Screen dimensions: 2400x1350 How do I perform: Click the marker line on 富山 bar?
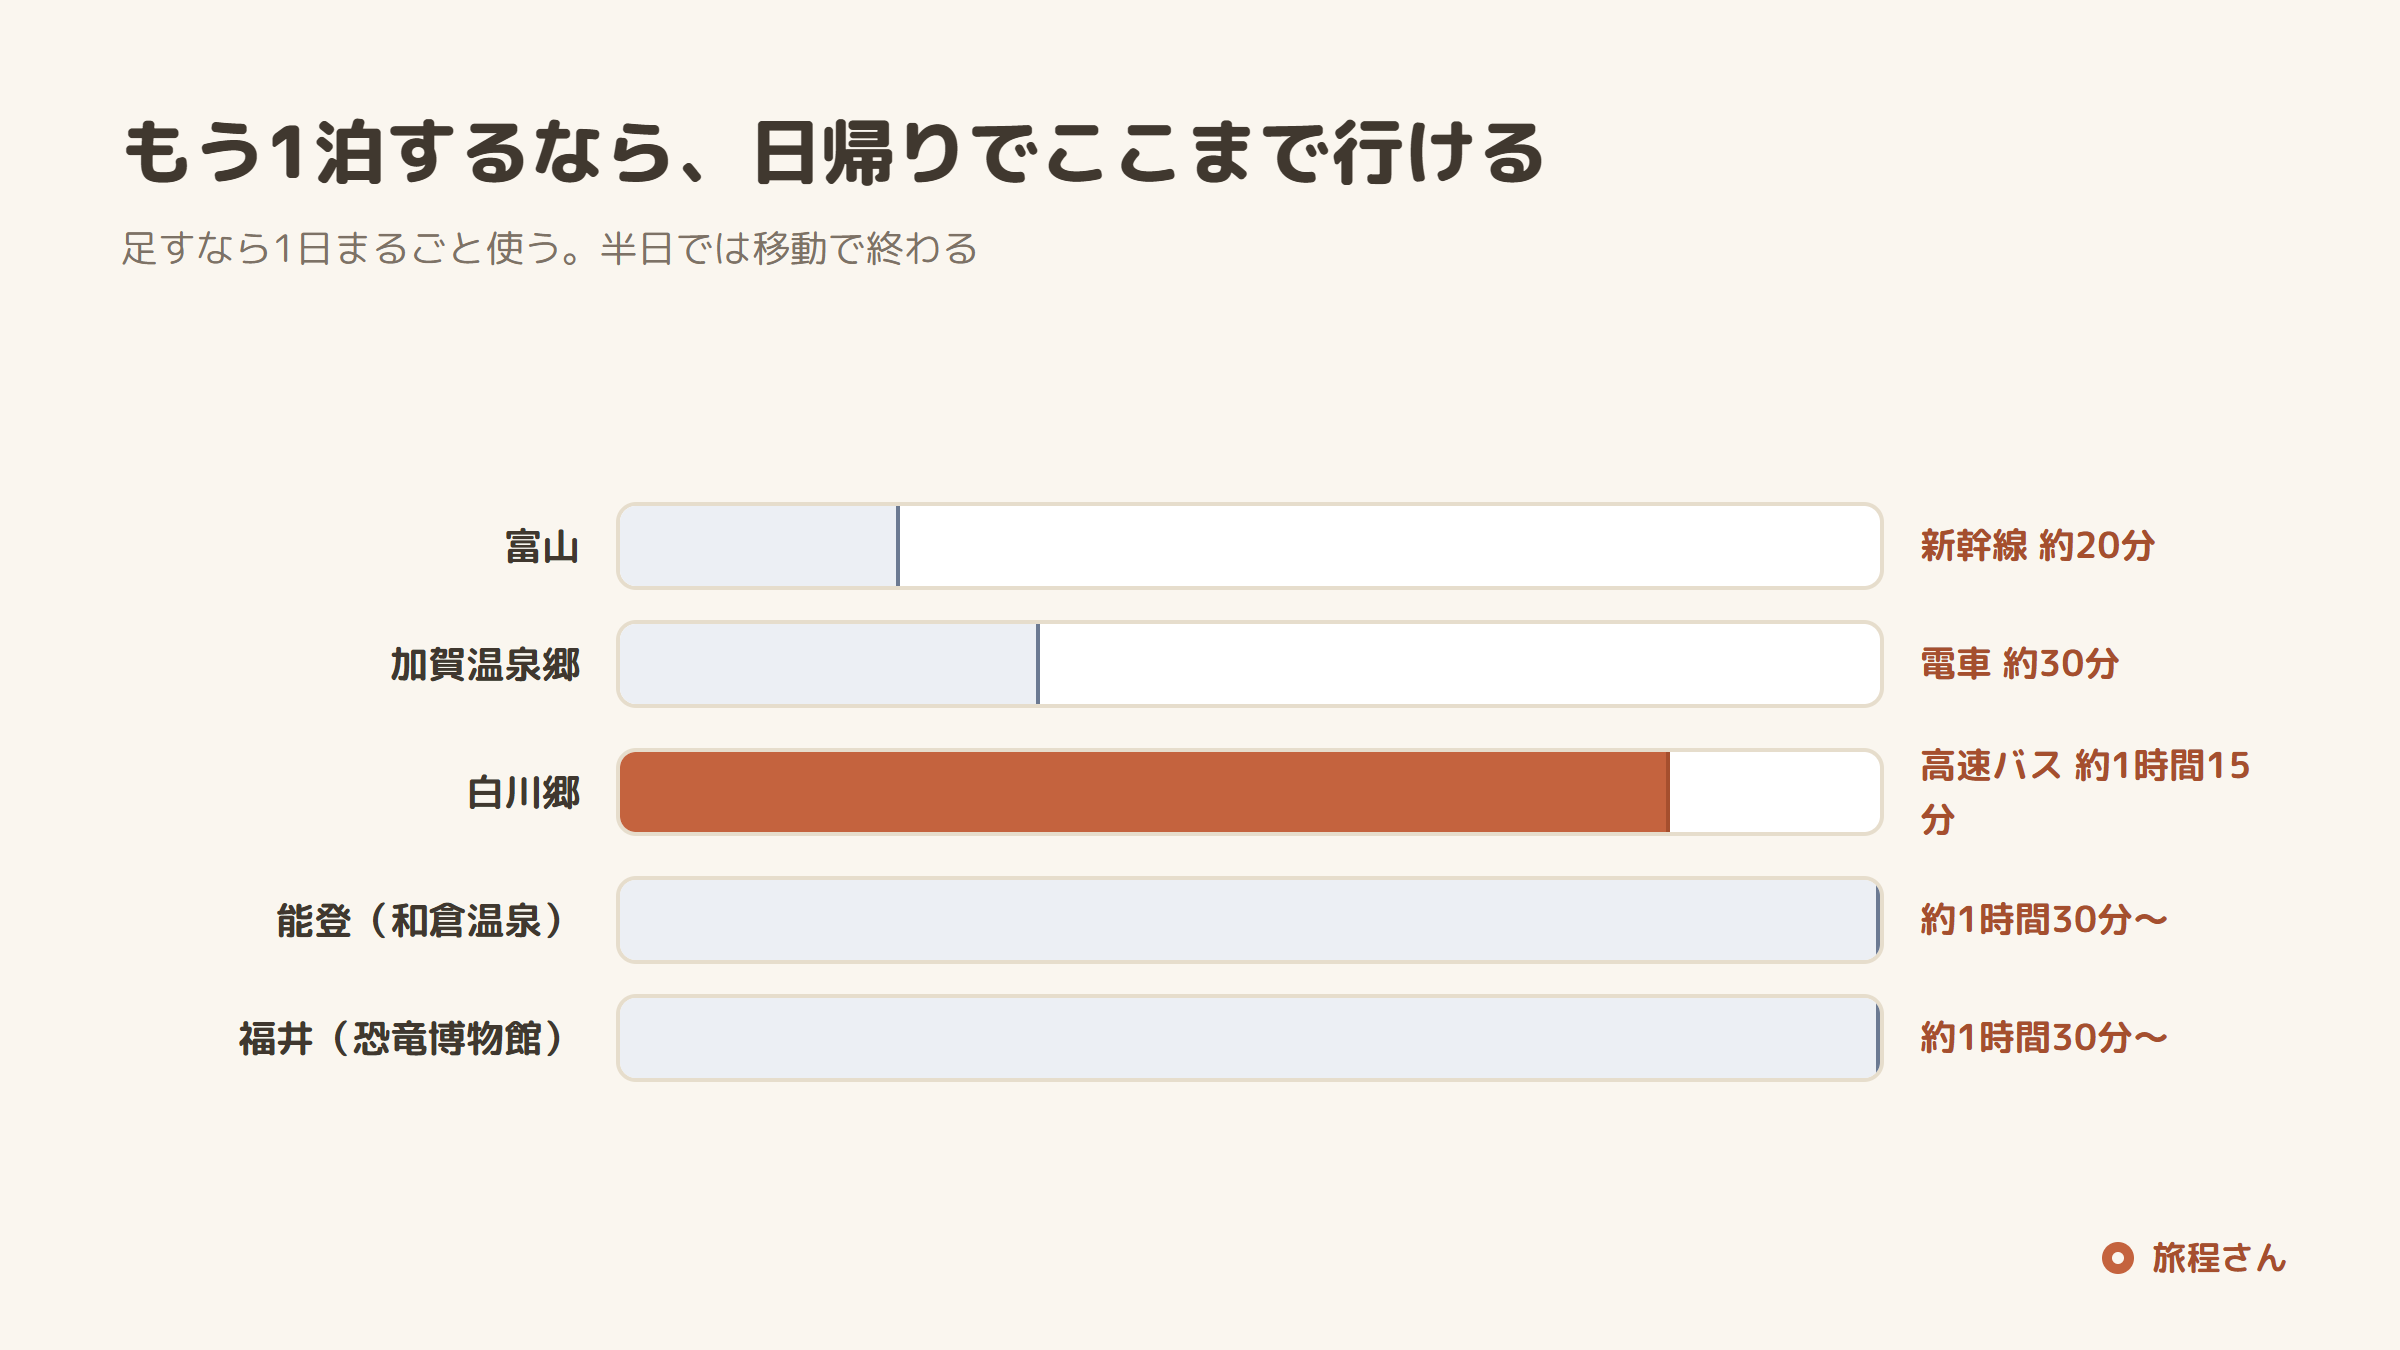click(898, 546)
